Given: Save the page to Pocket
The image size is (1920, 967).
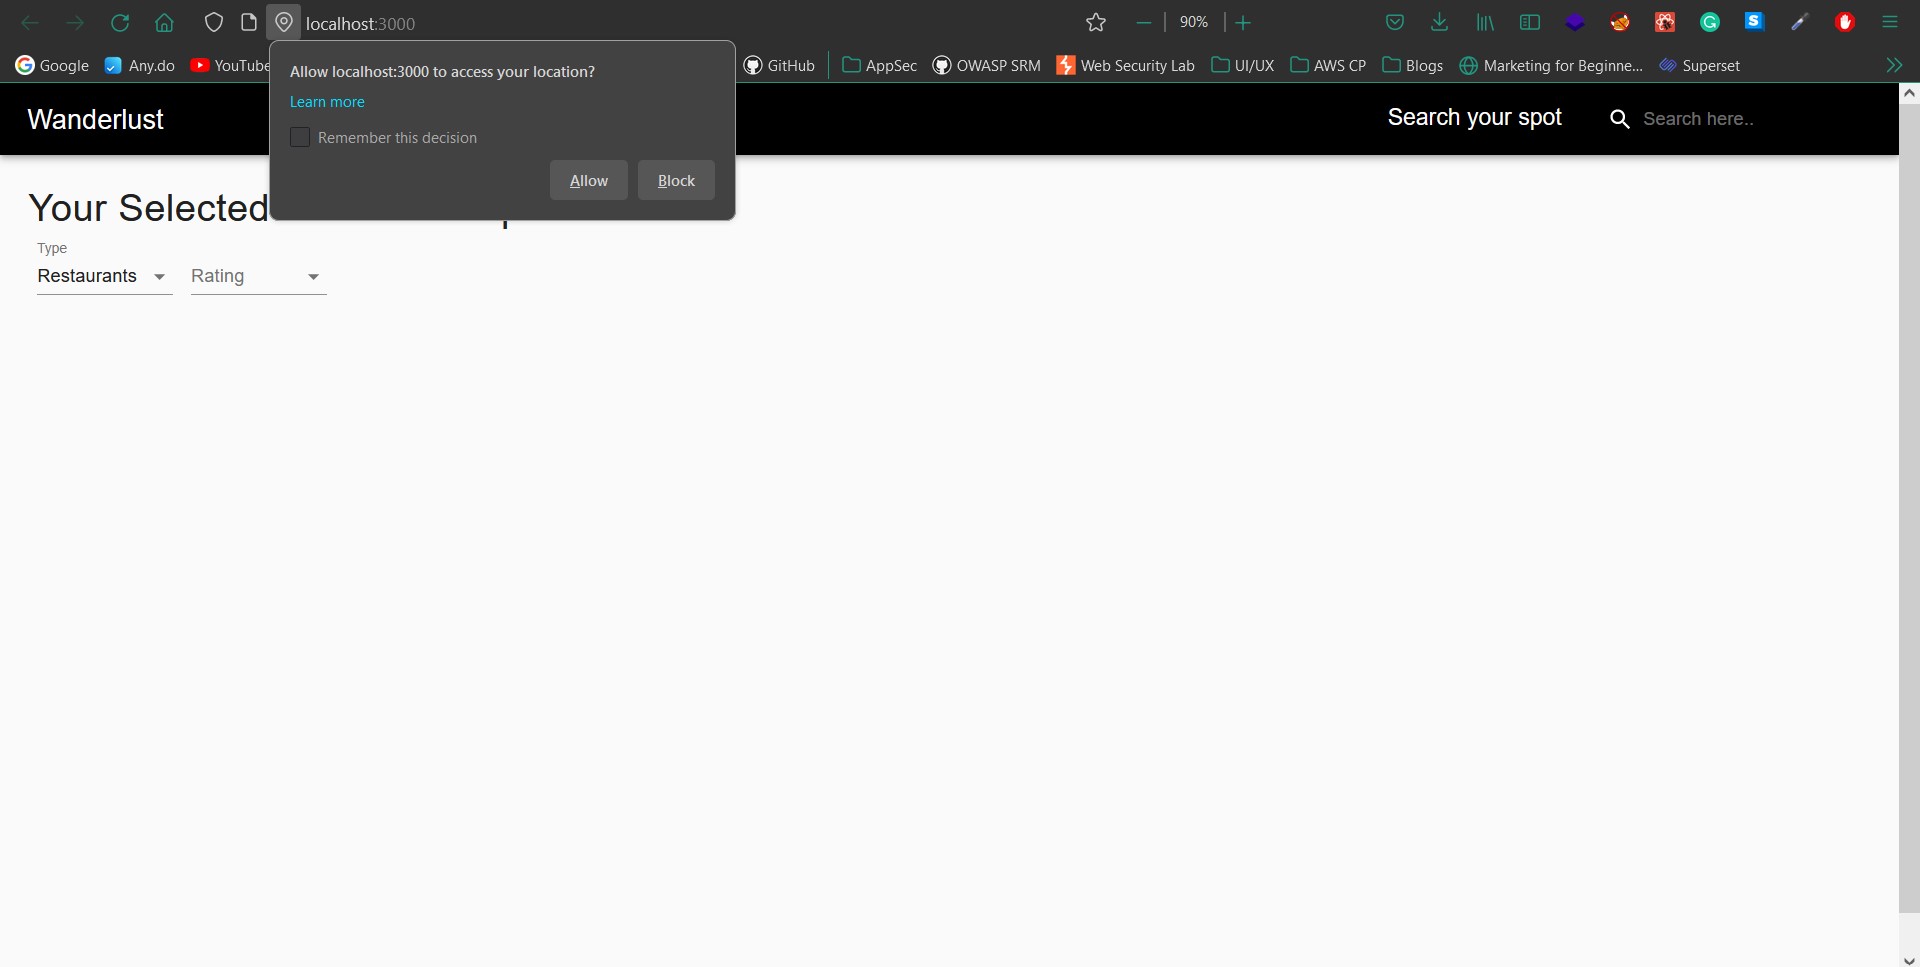Looking at the screenshot, I should tap(1394, 22).
